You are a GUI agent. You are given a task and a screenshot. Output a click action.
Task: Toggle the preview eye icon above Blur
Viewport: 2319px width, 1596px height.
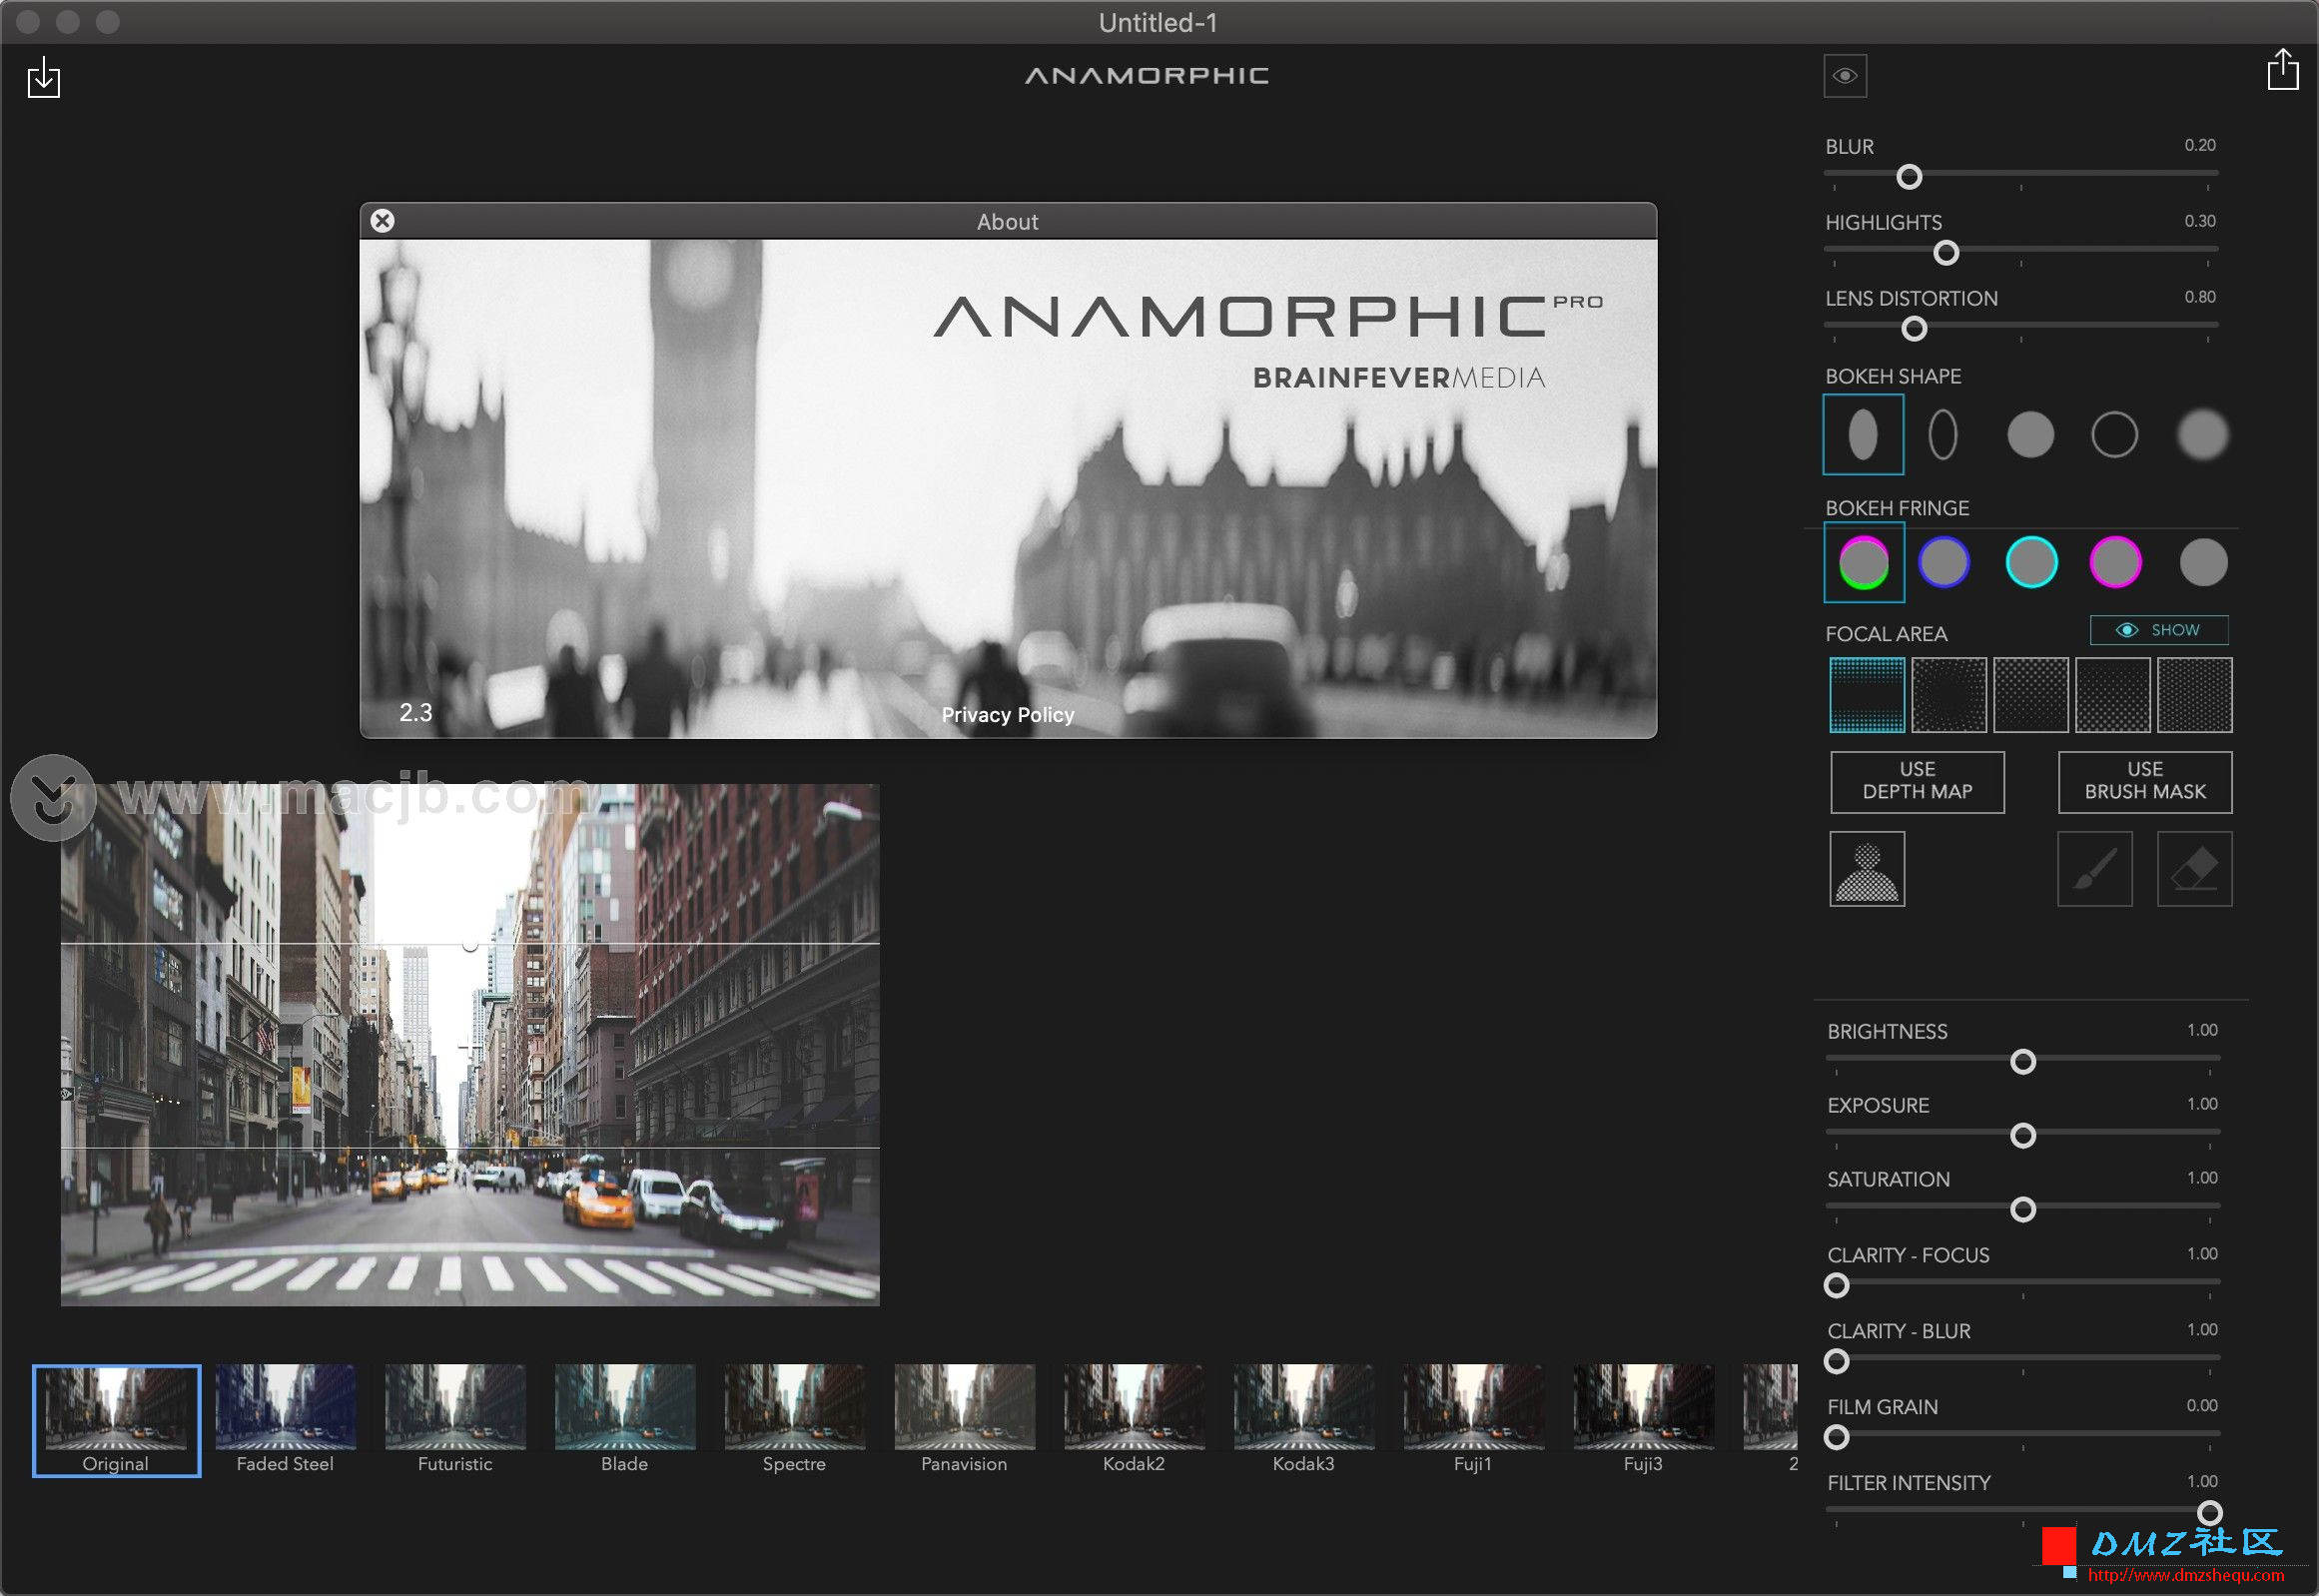pos(1844,76)
